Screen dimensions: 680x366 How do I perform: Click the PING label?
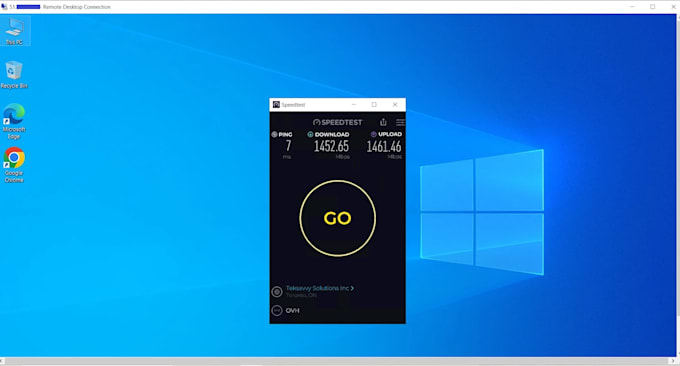click(285, 134)
